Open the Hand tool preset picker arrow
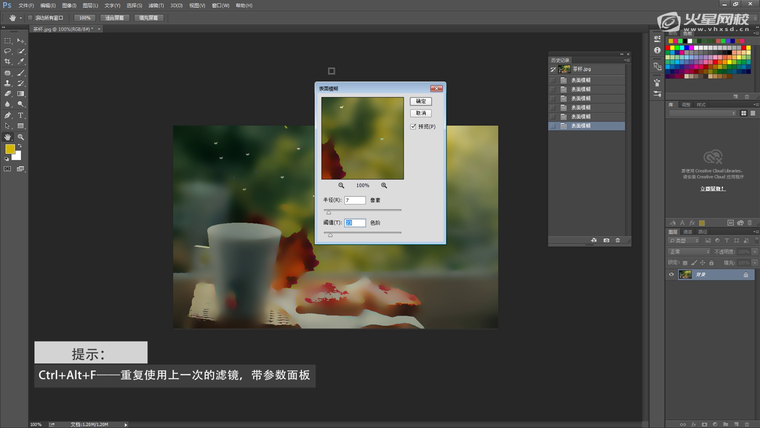The width and height of the screenshot is (760, 428). [x=20, y=18]
